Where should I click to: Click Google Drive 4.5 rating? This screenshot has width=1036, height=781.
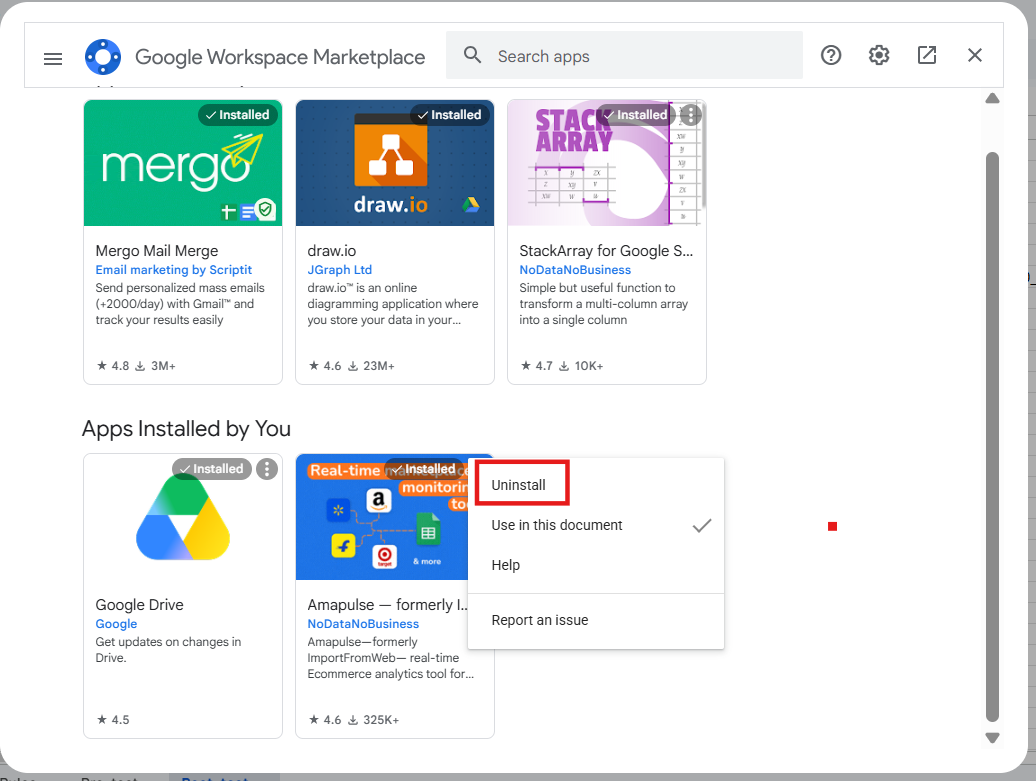pyautogui.click(x=113, y=720)
